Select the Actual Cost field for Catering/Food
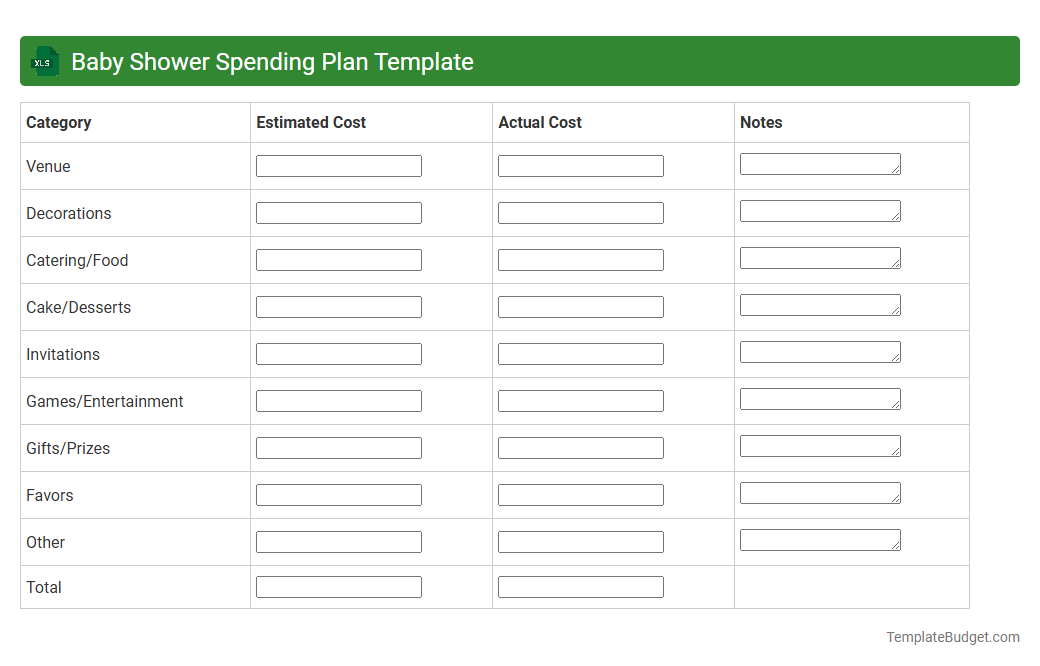 [x=580, y=259]
